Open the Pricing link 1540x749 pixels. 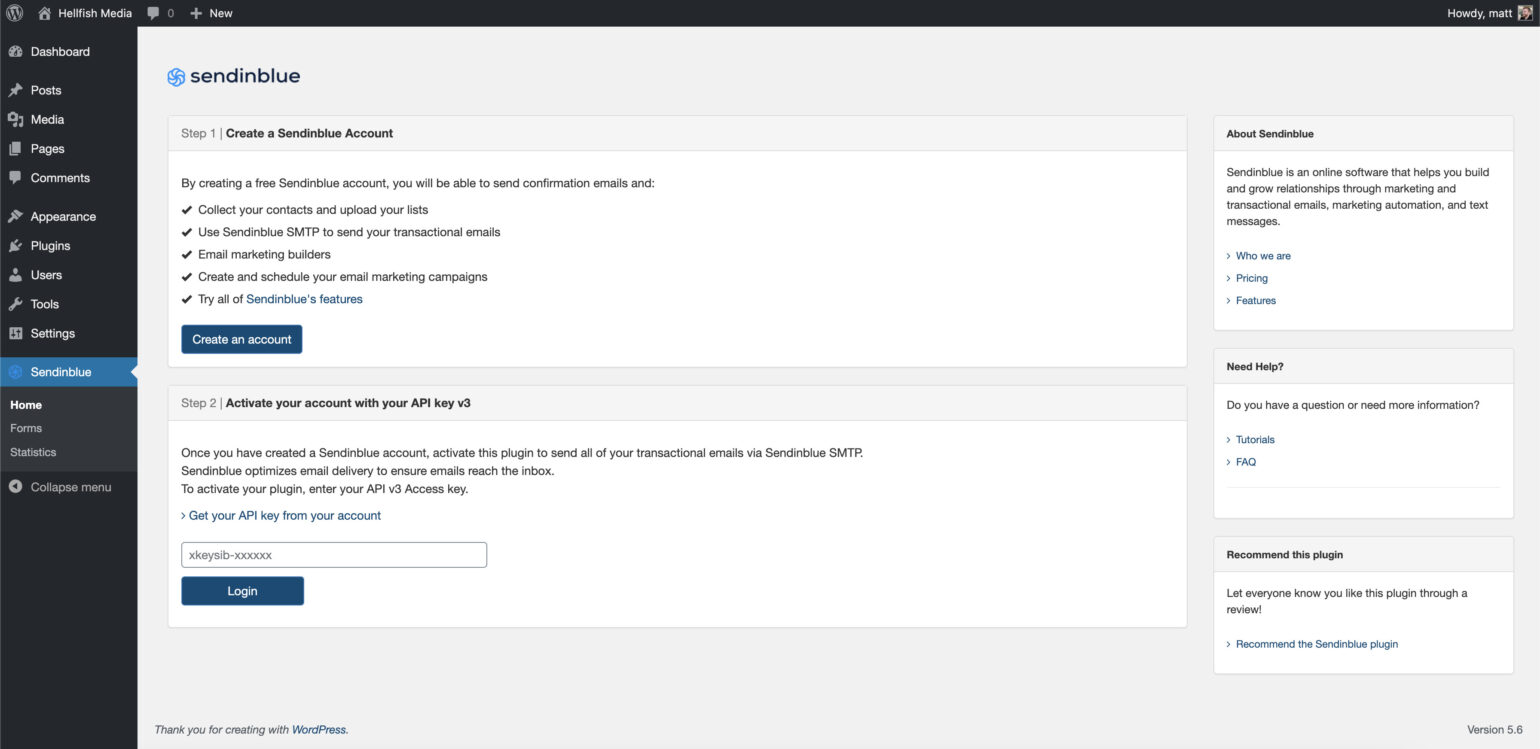pos(1252,278)
